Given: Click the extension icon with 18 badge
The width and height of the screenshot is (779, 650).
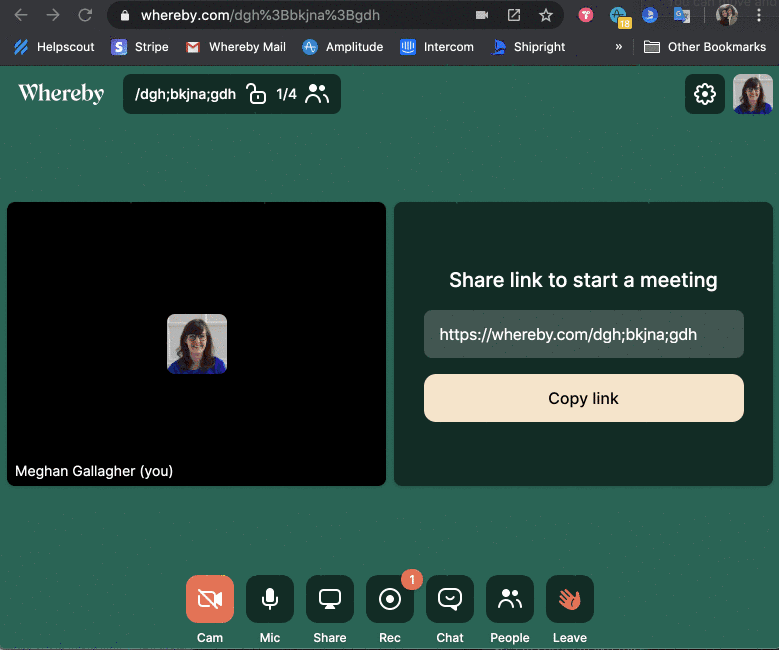Looking at the screenshot, I should click(x=620, y=16).
